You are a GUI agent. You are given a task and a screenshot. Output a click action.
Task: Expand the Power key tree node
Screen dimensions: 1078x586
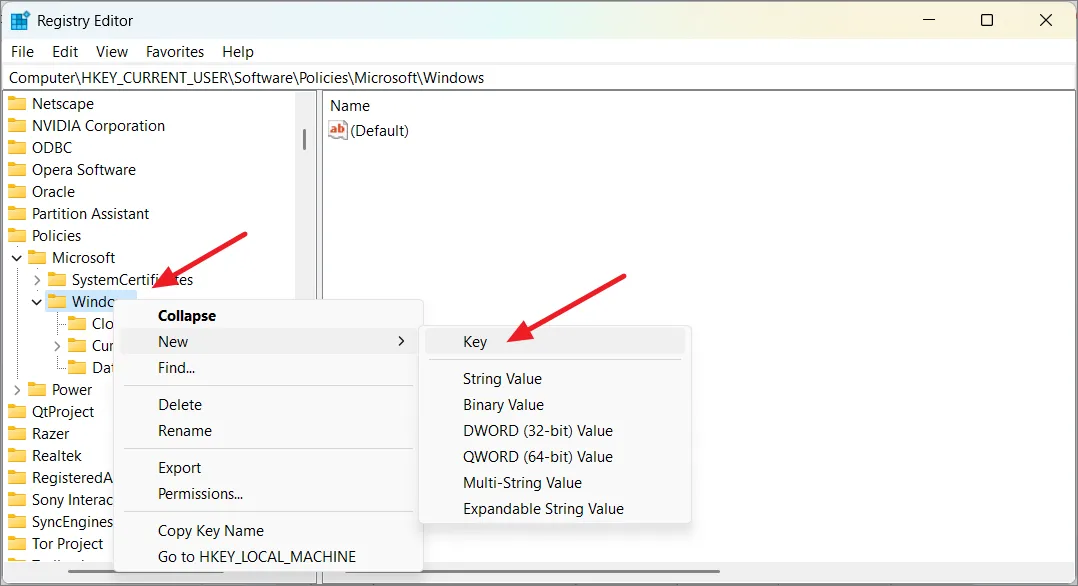(17, 390)
